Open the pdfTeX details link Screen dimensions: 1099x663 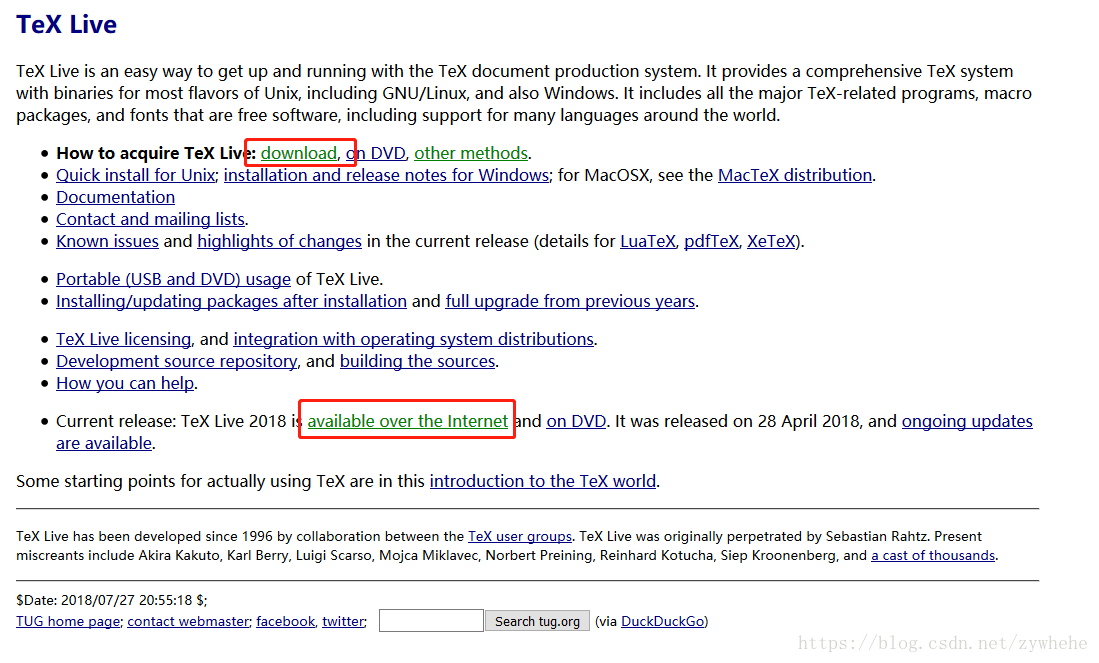pyautogui.click(x=711, y=241)
